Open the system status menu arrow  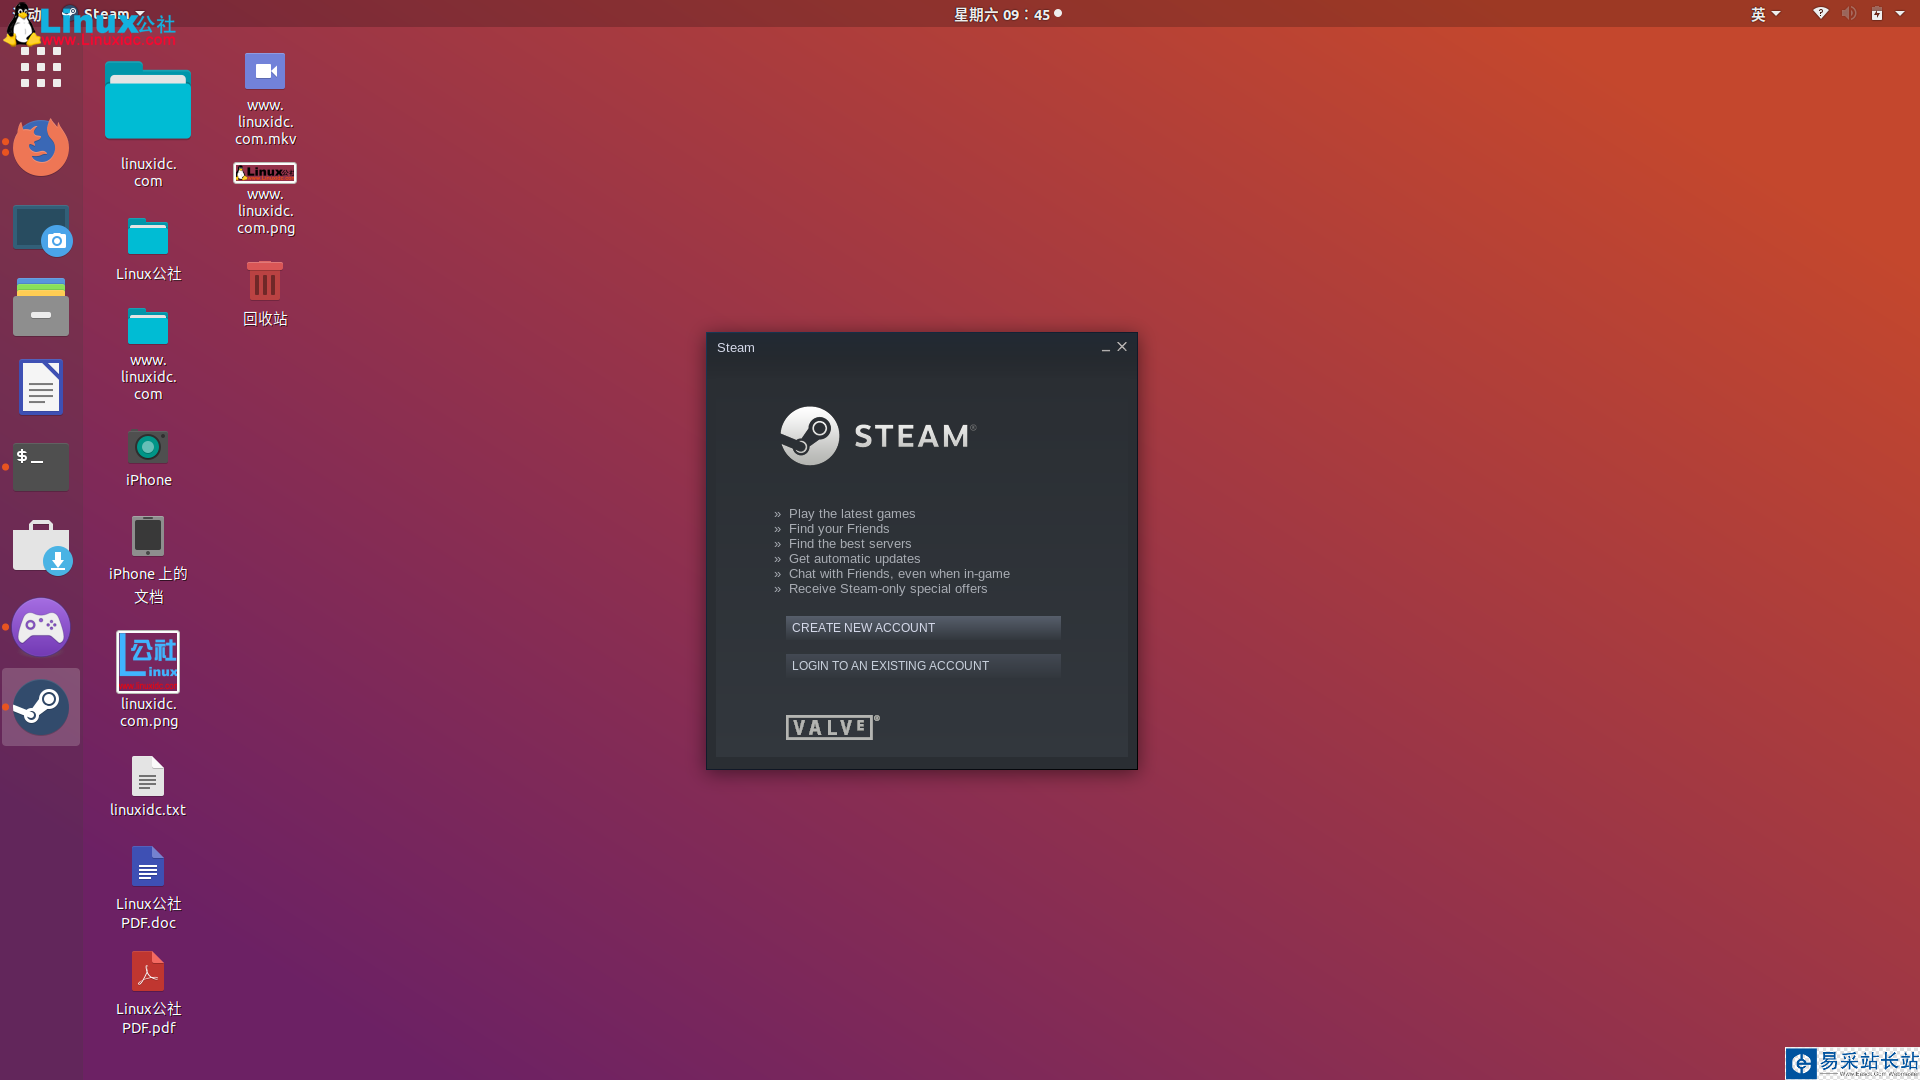(x=1900, y=14)
